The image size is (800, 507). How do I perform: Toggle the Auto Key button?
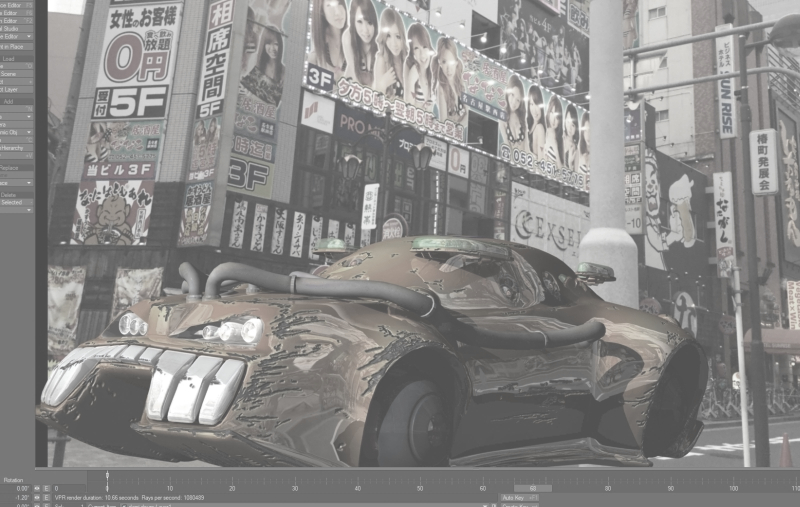(518, 497)
